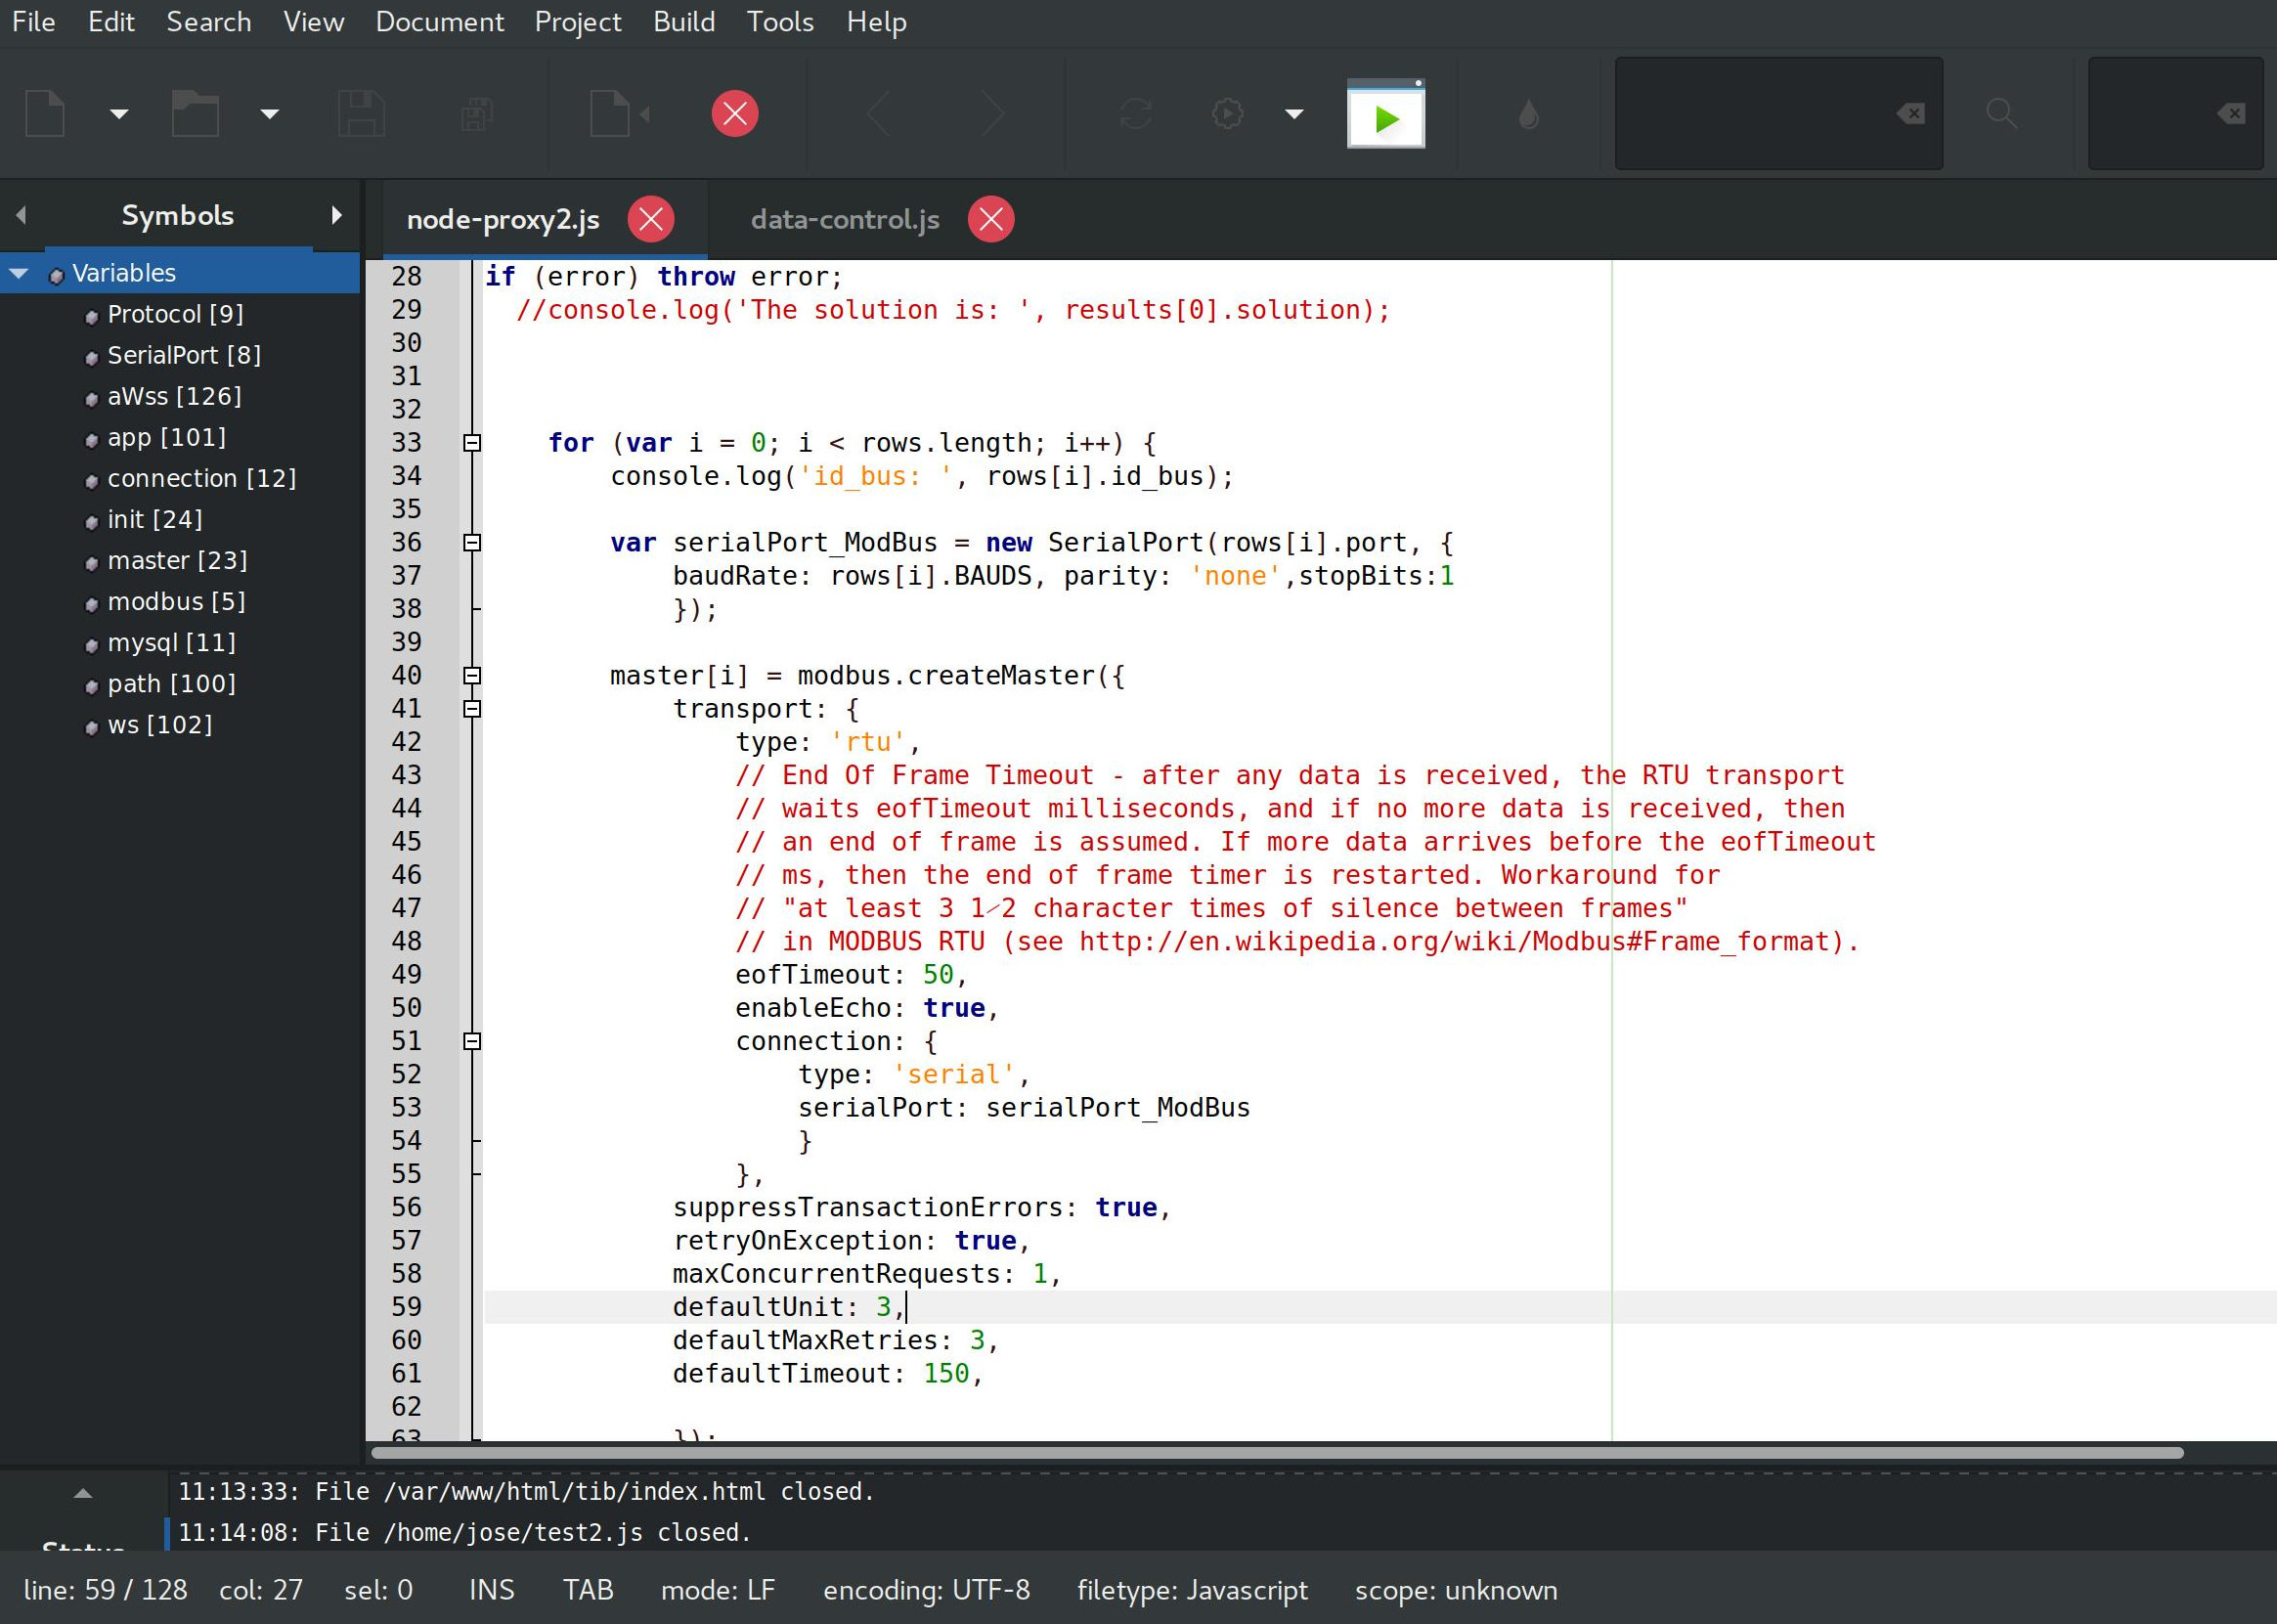Open dropdown arrow next to New file
The height and width of the screenshot is (1624, 2277).
(119, 114)
